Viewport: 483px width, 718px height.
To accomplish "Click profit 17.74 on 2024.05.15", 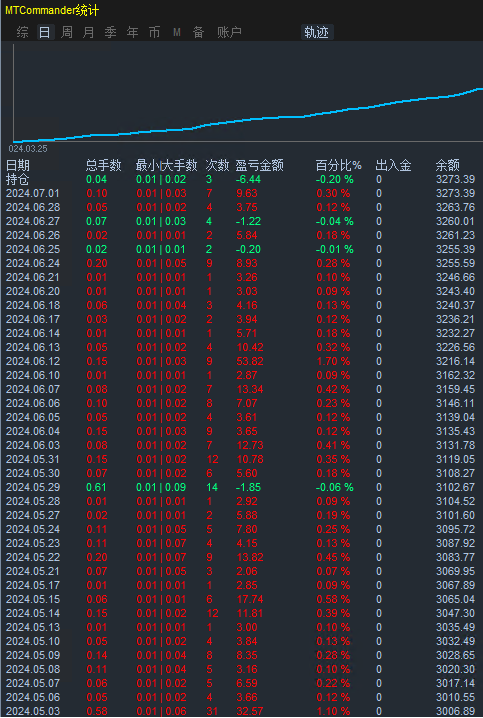I will click(x=250, y=599).
